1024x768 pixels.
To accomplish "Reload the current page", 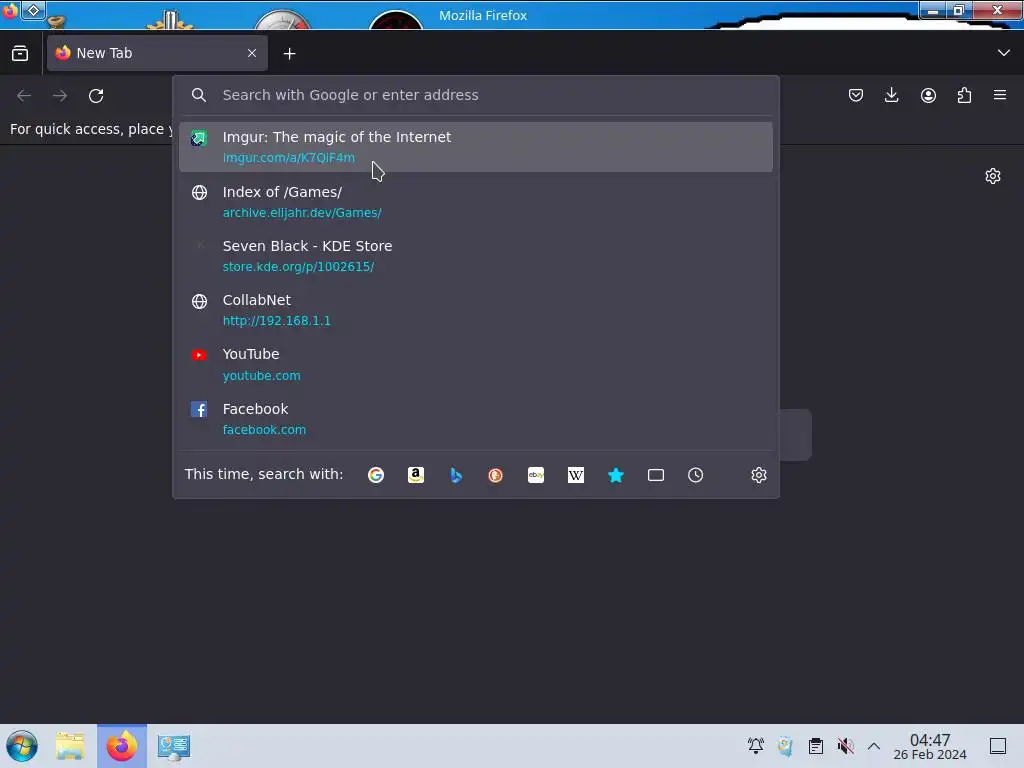I will tap(96, 96).
